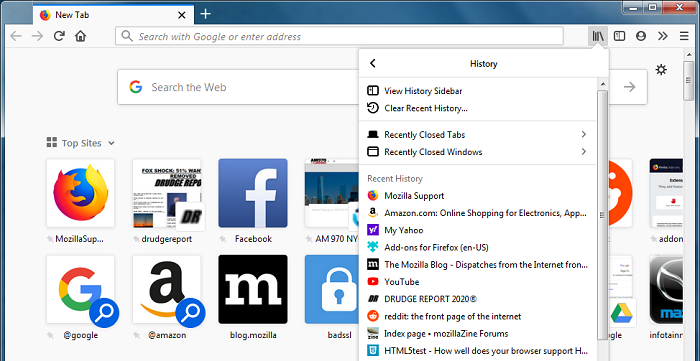Open the MozillaSupport top site tile
This screenshot has height=361, width=700.
tap(80, 193)
